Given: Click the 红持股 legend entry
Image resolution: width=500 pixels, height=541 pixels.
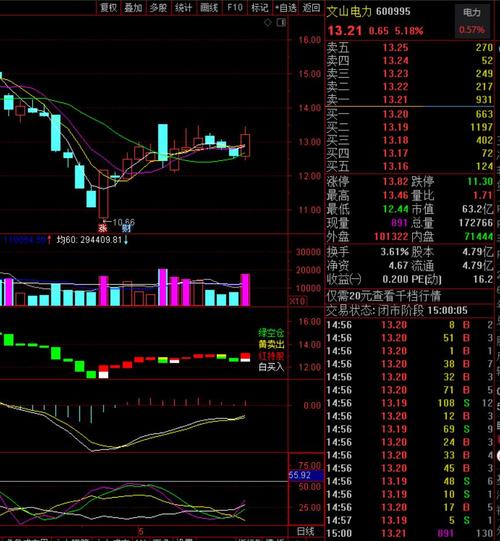Looking at the screenshot, I should tap(271, 356).
